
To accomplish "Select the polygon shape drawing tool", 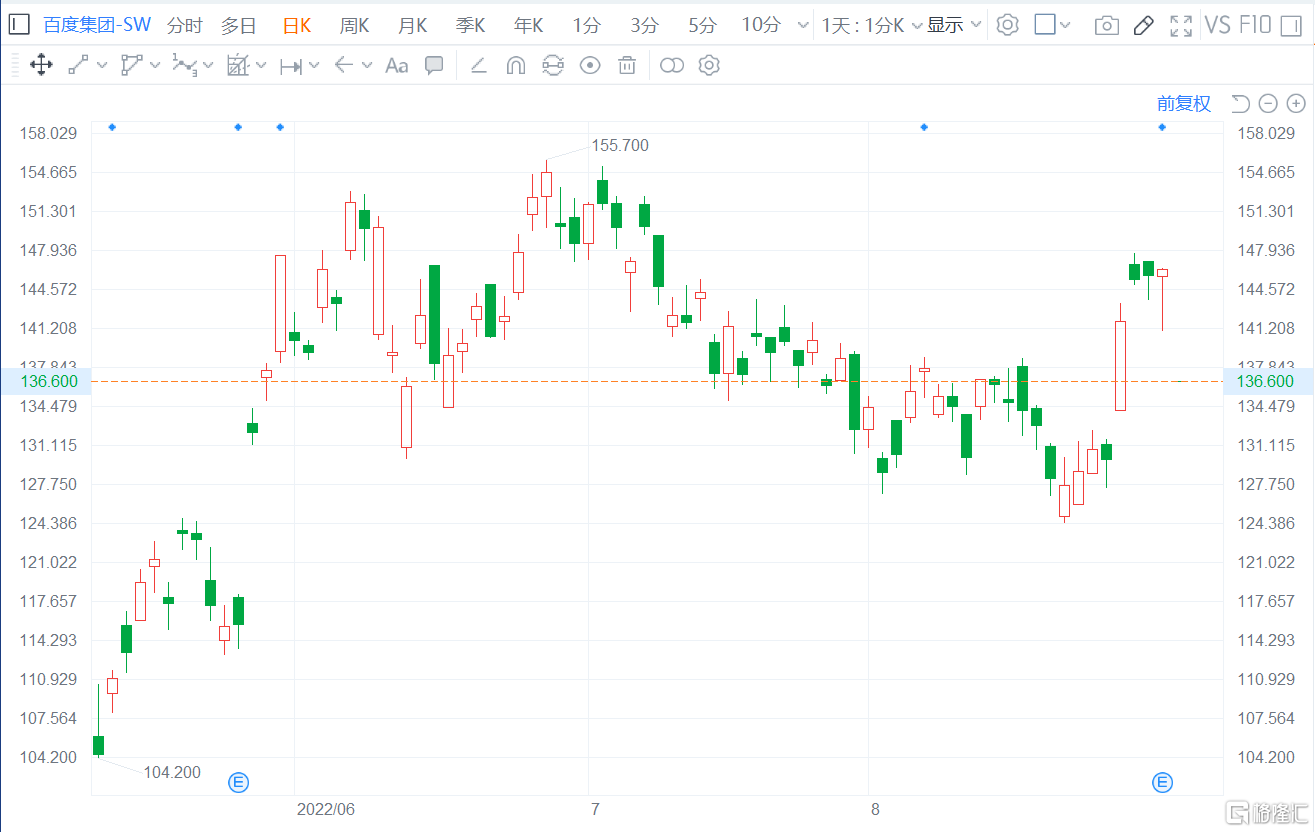I will (132, 66).
